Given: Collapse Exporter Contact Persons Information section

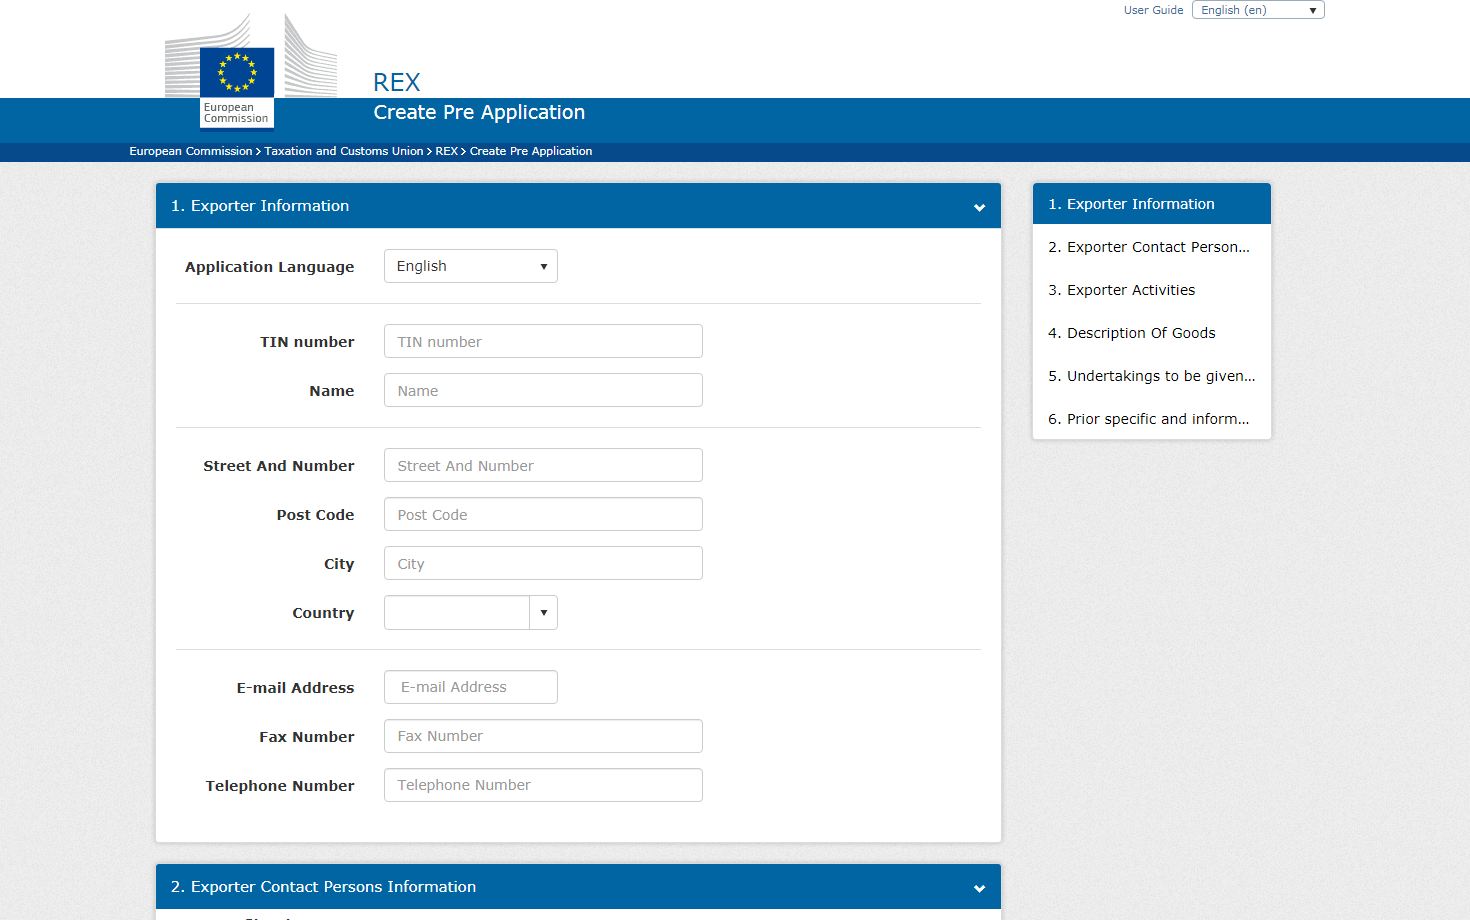Looking at the screenshot, I should pyautogui.click(x=979, y=888).
